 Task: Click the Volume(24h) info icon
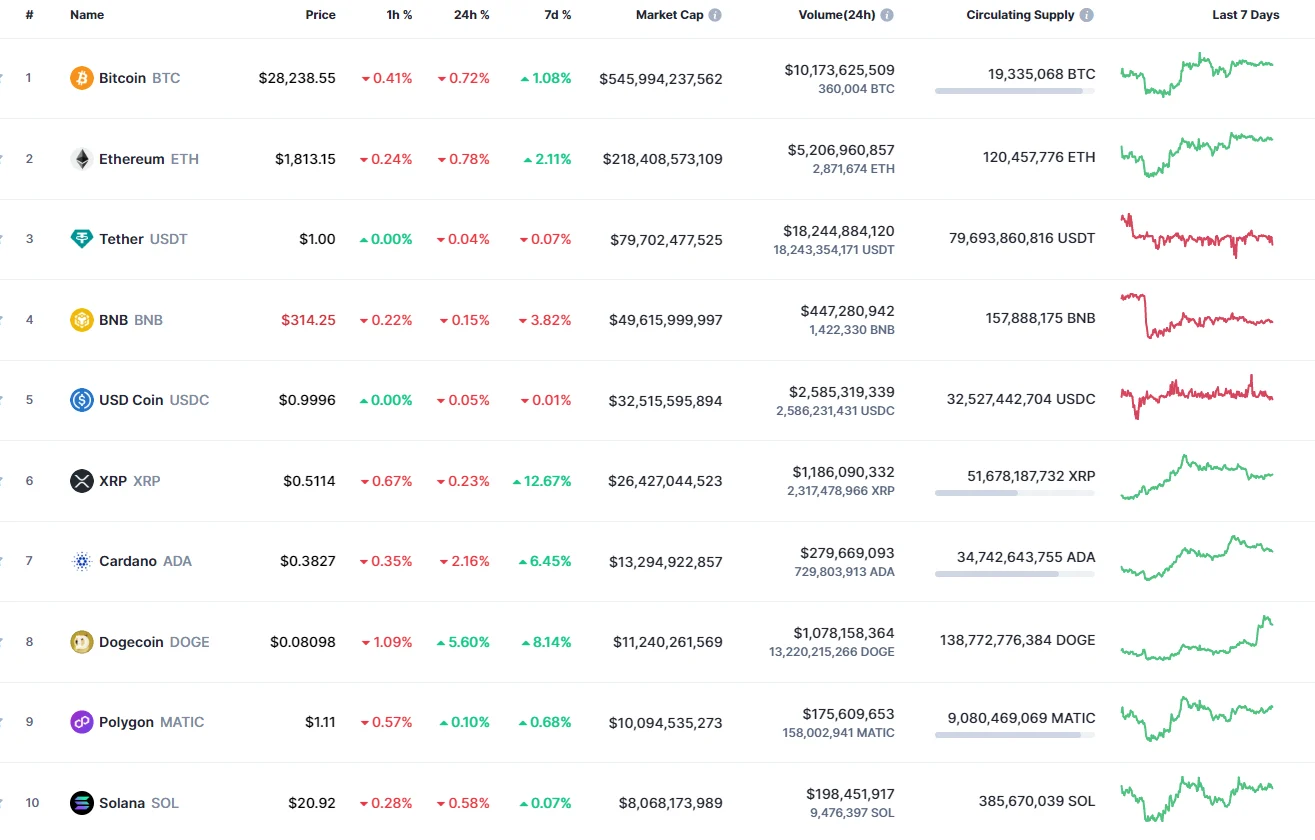click(886, 14)
